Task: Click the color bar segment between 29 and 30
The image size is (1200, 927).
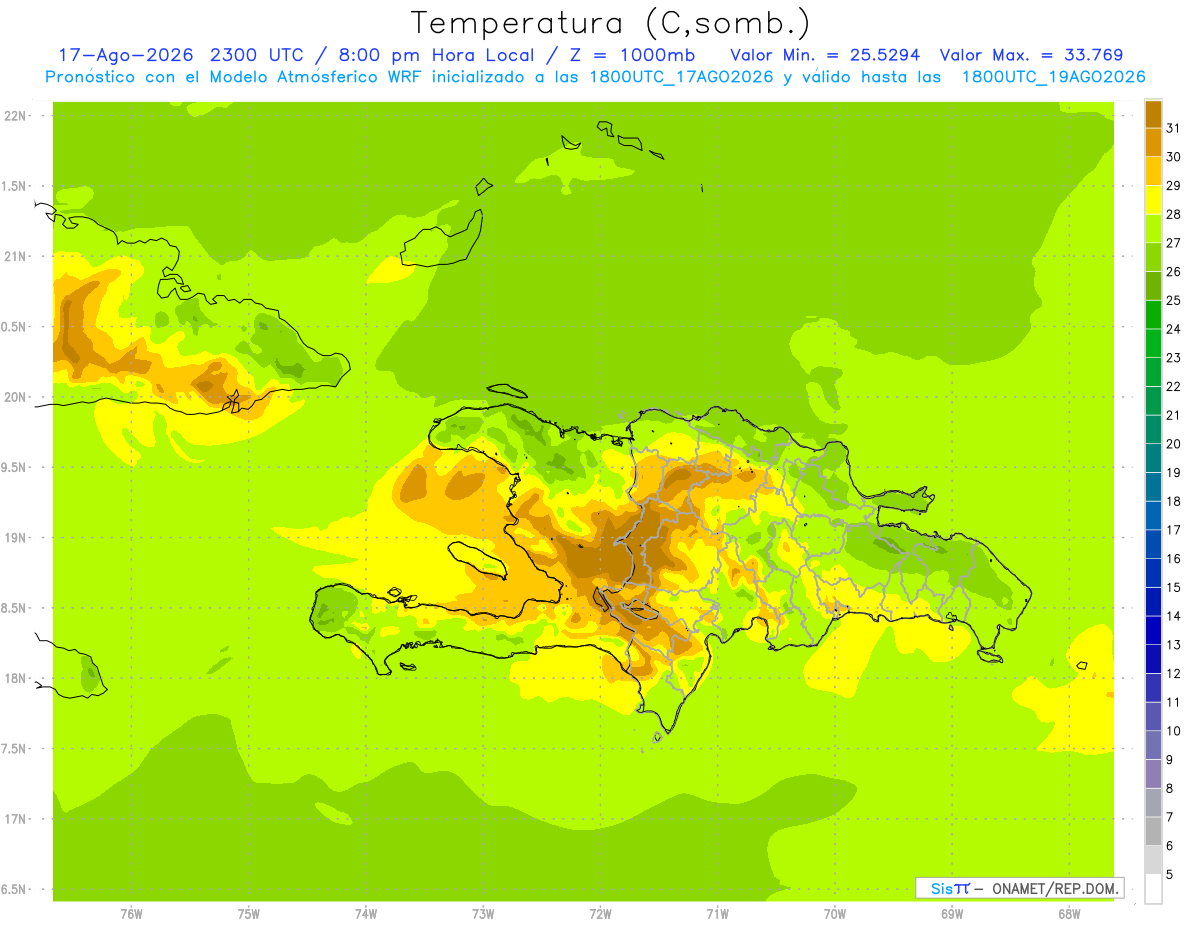Action: coord(1153,171)
